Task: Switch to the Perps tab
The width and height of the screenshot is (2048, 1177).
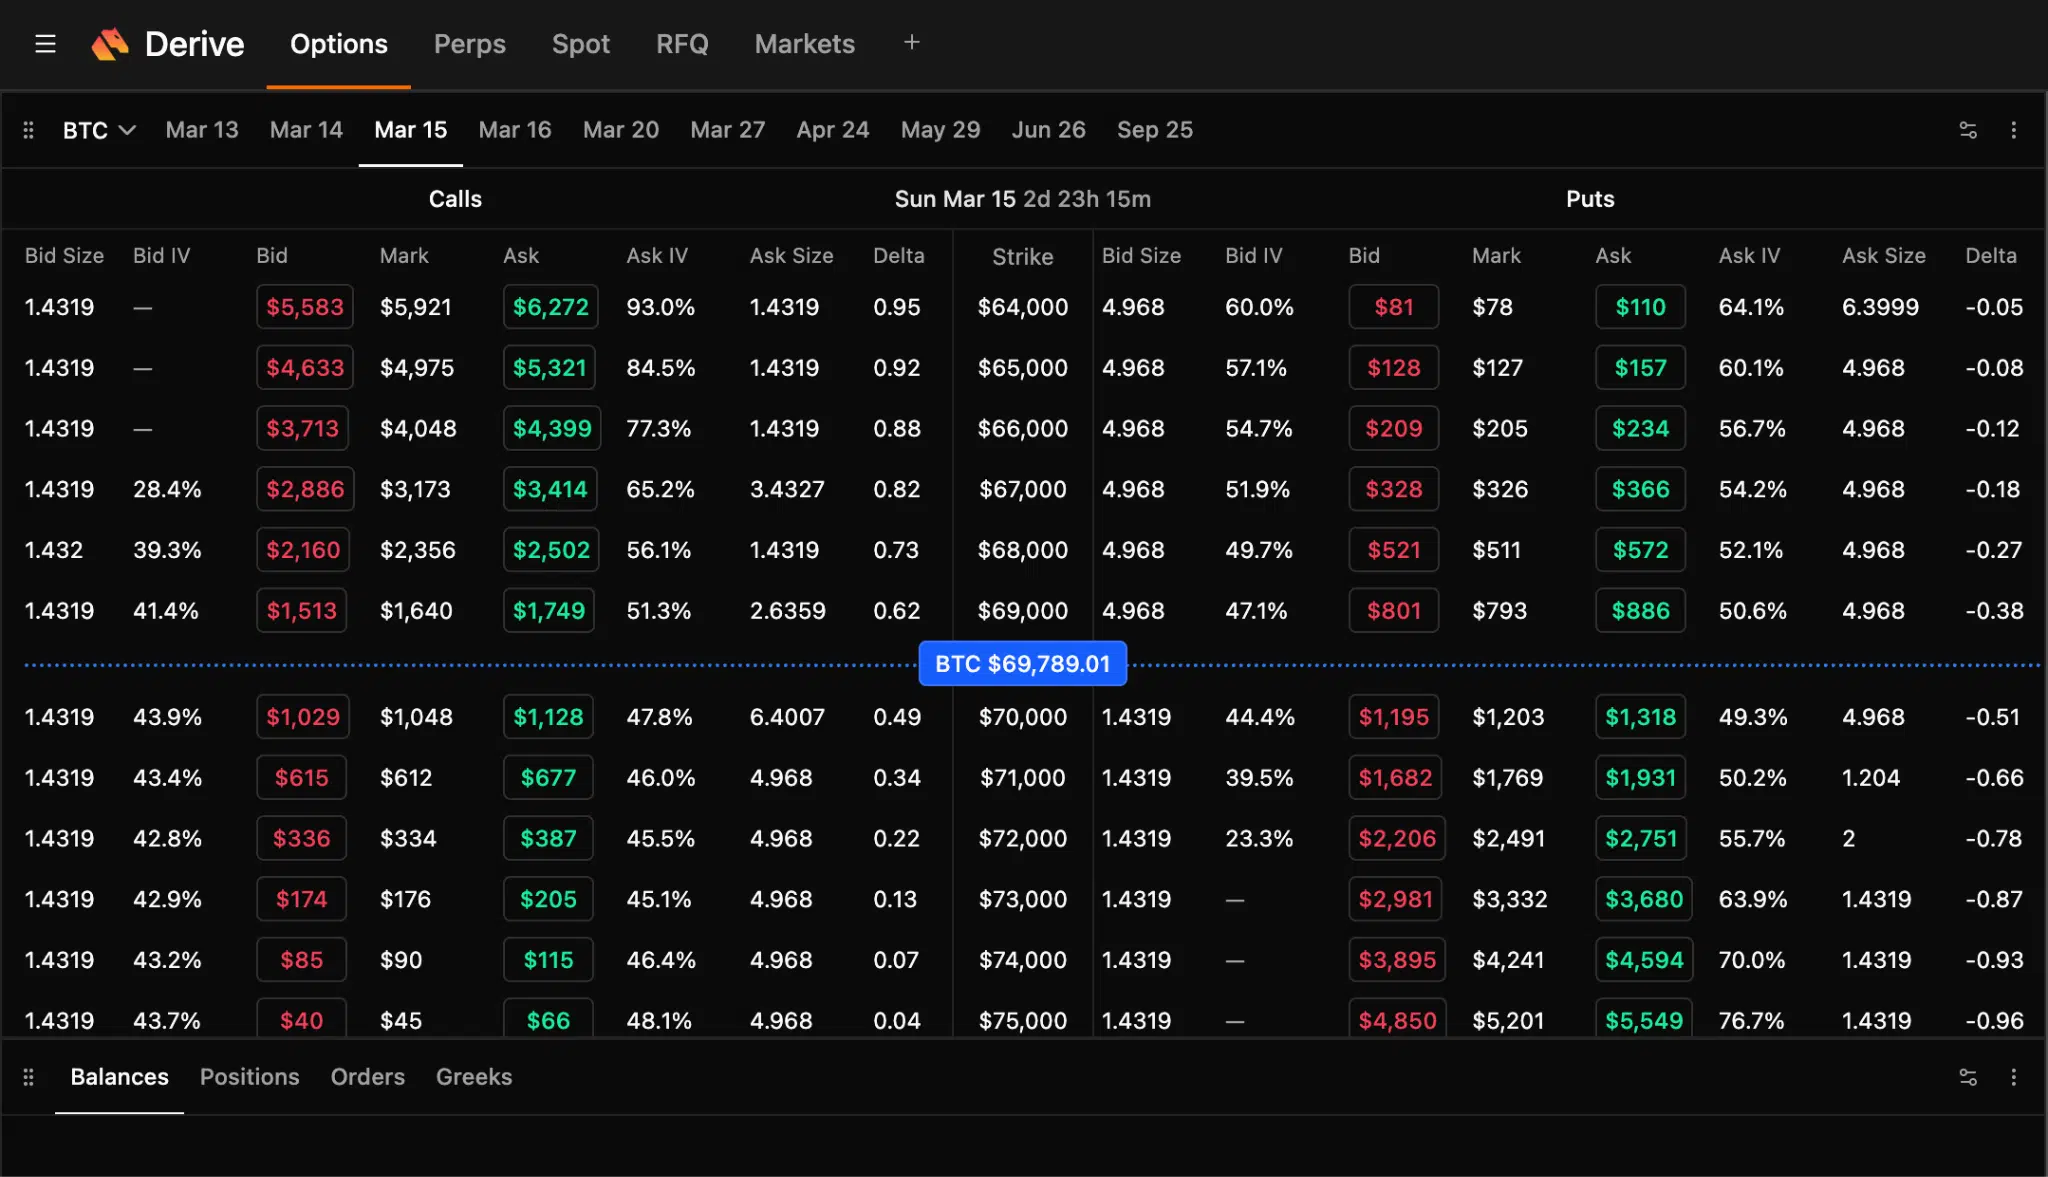Action: [469, 44]
